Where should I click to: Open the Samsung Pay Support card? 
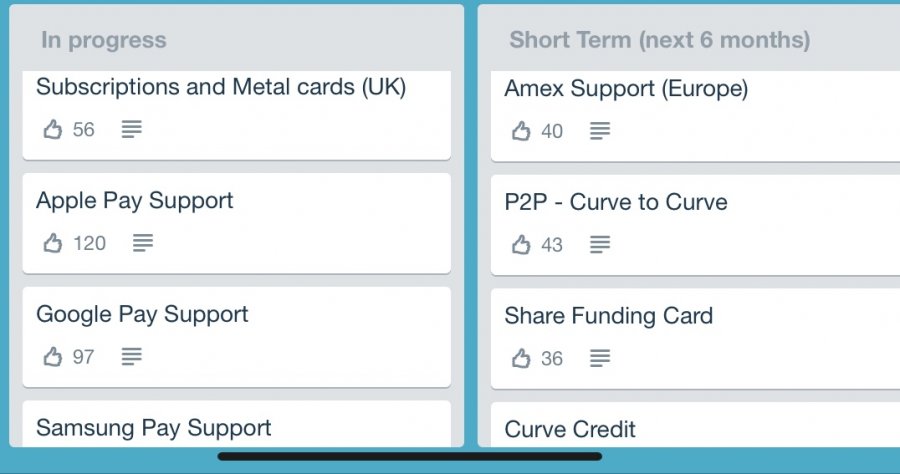153,428
